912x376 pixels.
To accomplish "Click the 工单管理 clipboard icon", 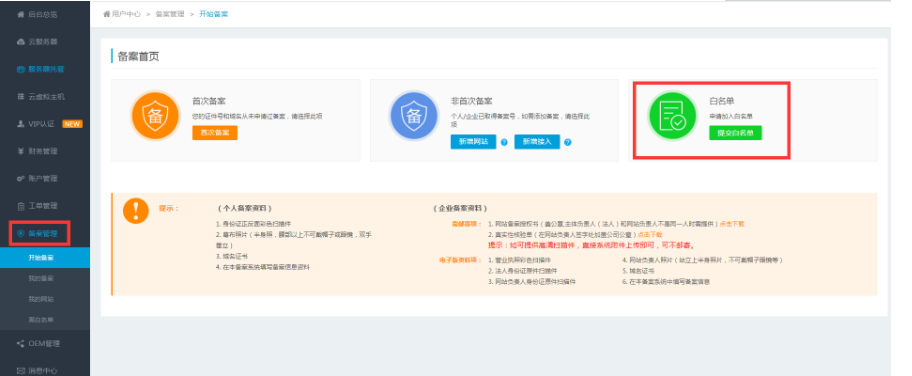I will (21, 206).
